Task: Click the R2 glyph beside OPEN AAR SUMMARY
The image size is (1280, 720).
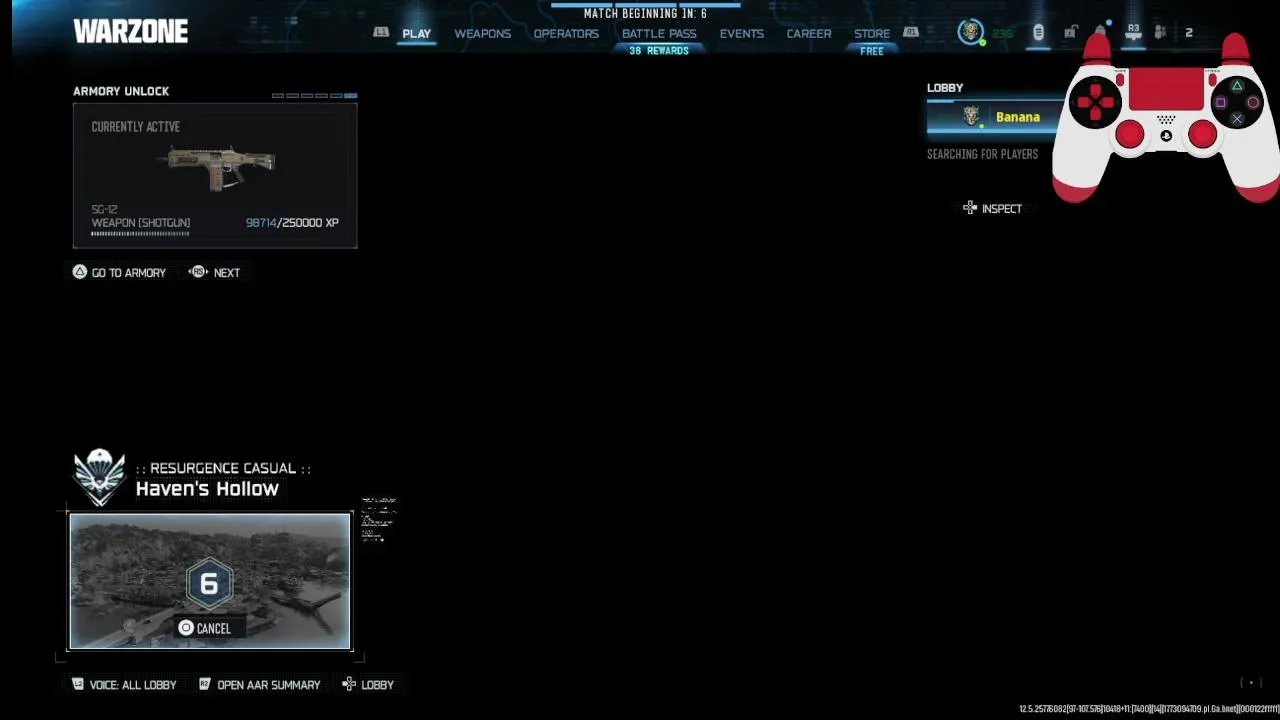Action: click(x=205, y=684)
